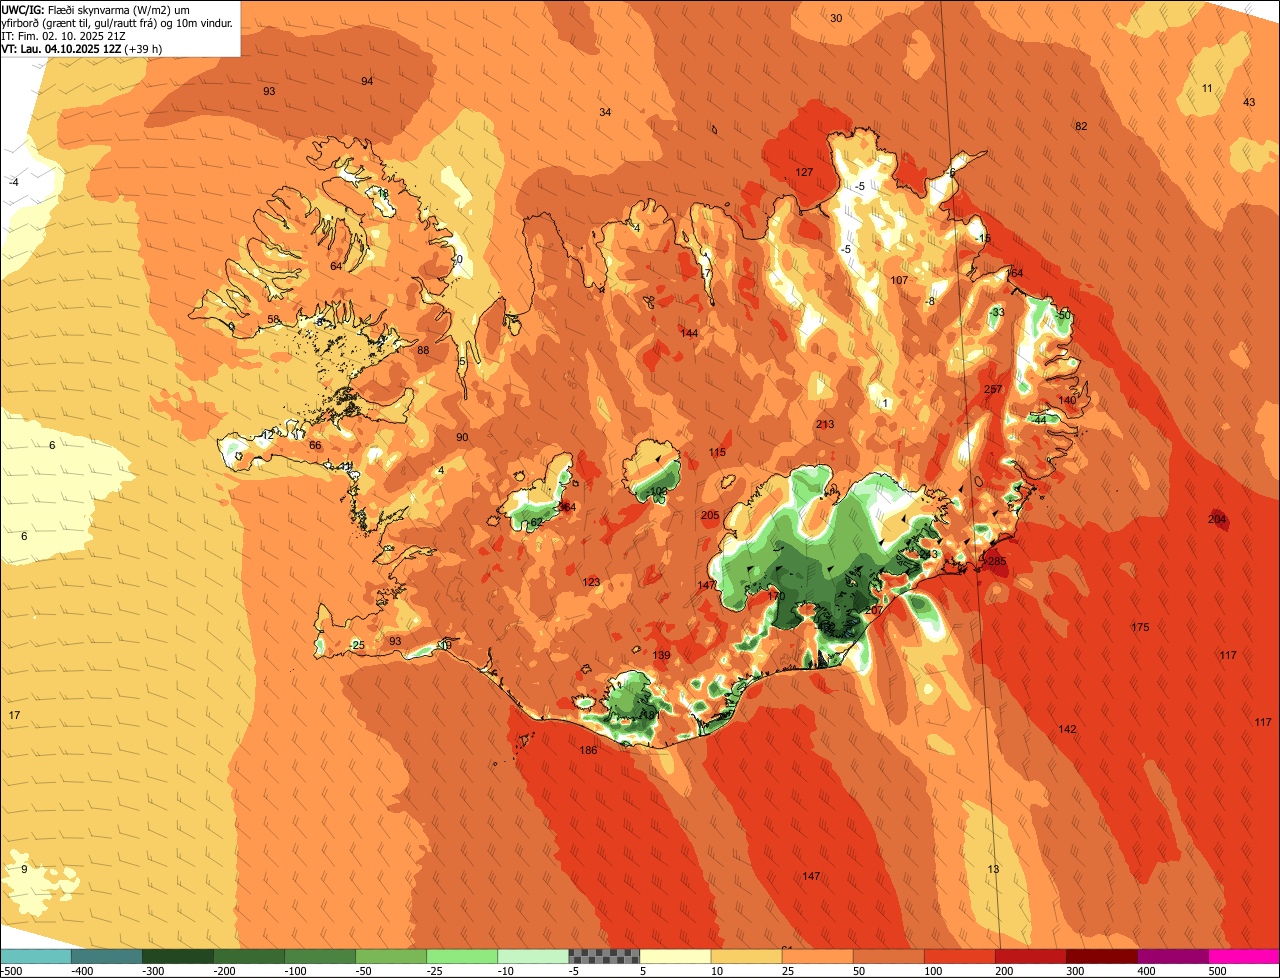Select the heat flux value 127
The width and height of the screenshot is (1280, 978).
point(804,172)
